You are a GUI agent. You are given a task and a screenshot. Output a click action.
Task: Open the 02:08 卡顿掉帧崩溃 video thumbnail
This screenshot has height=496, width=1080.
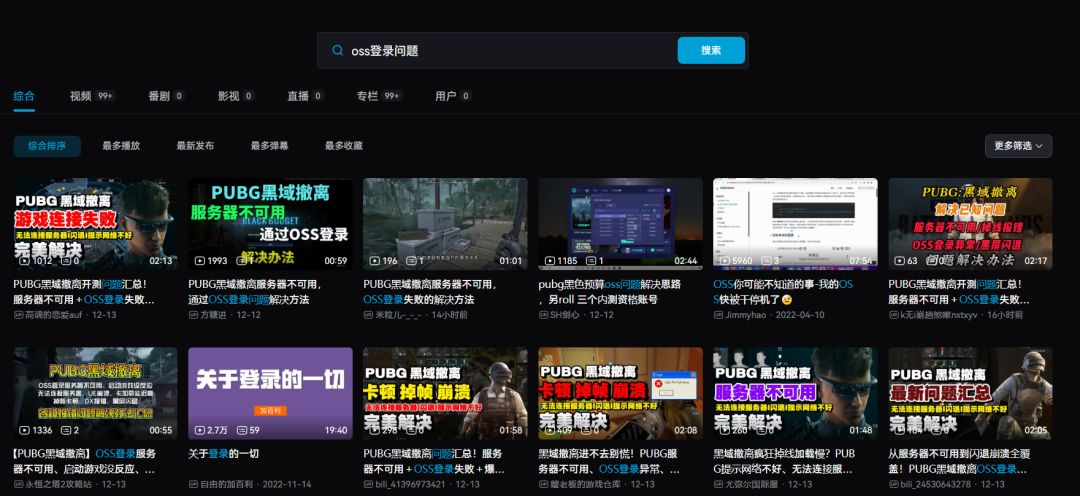(x=621, y=393)
